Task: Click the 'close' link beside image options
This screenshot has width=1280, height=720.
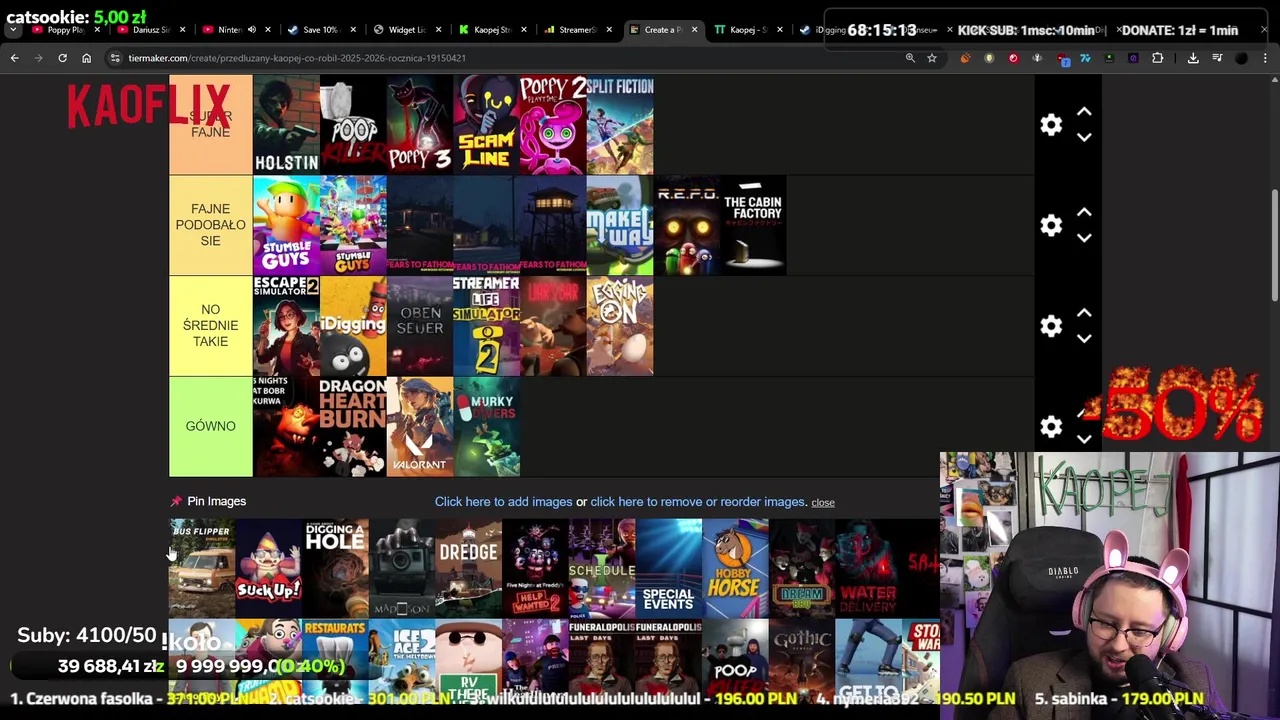Action: (823, 502)
